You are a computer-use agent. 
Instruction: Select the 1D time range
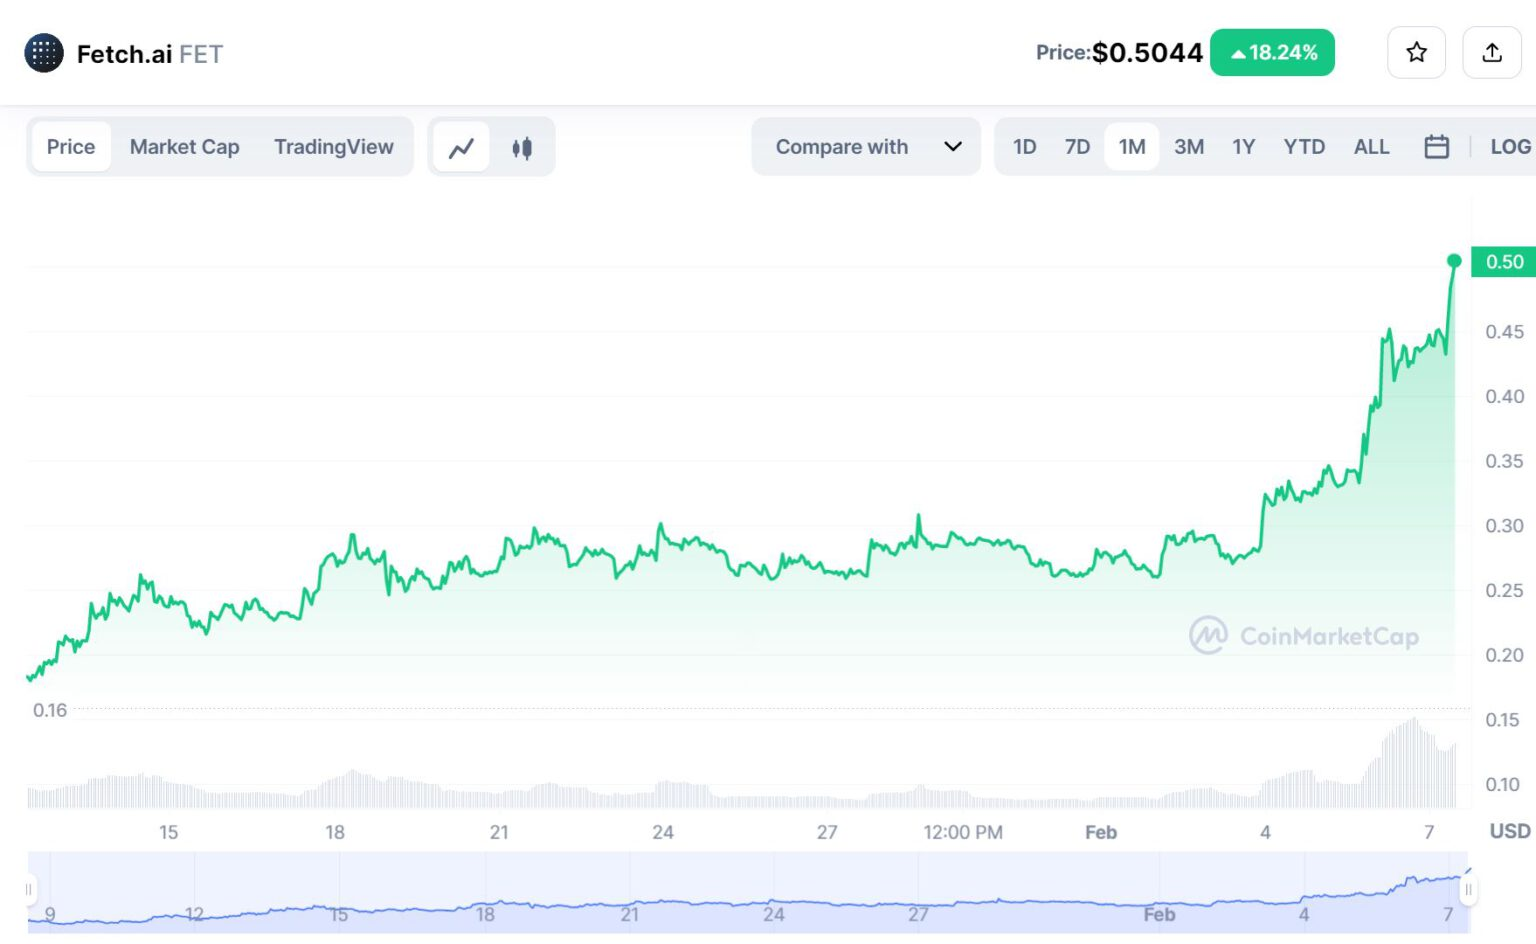tap(1024, 147)
